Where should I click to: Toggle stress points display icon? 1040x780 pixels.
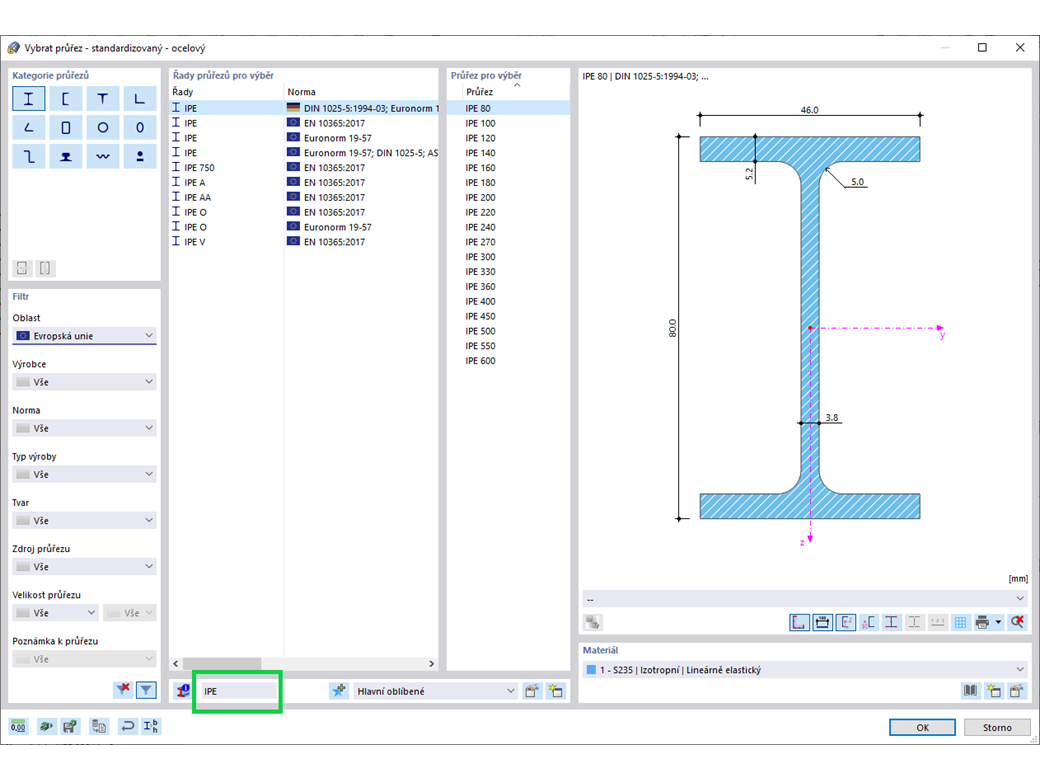coord(891,622)
